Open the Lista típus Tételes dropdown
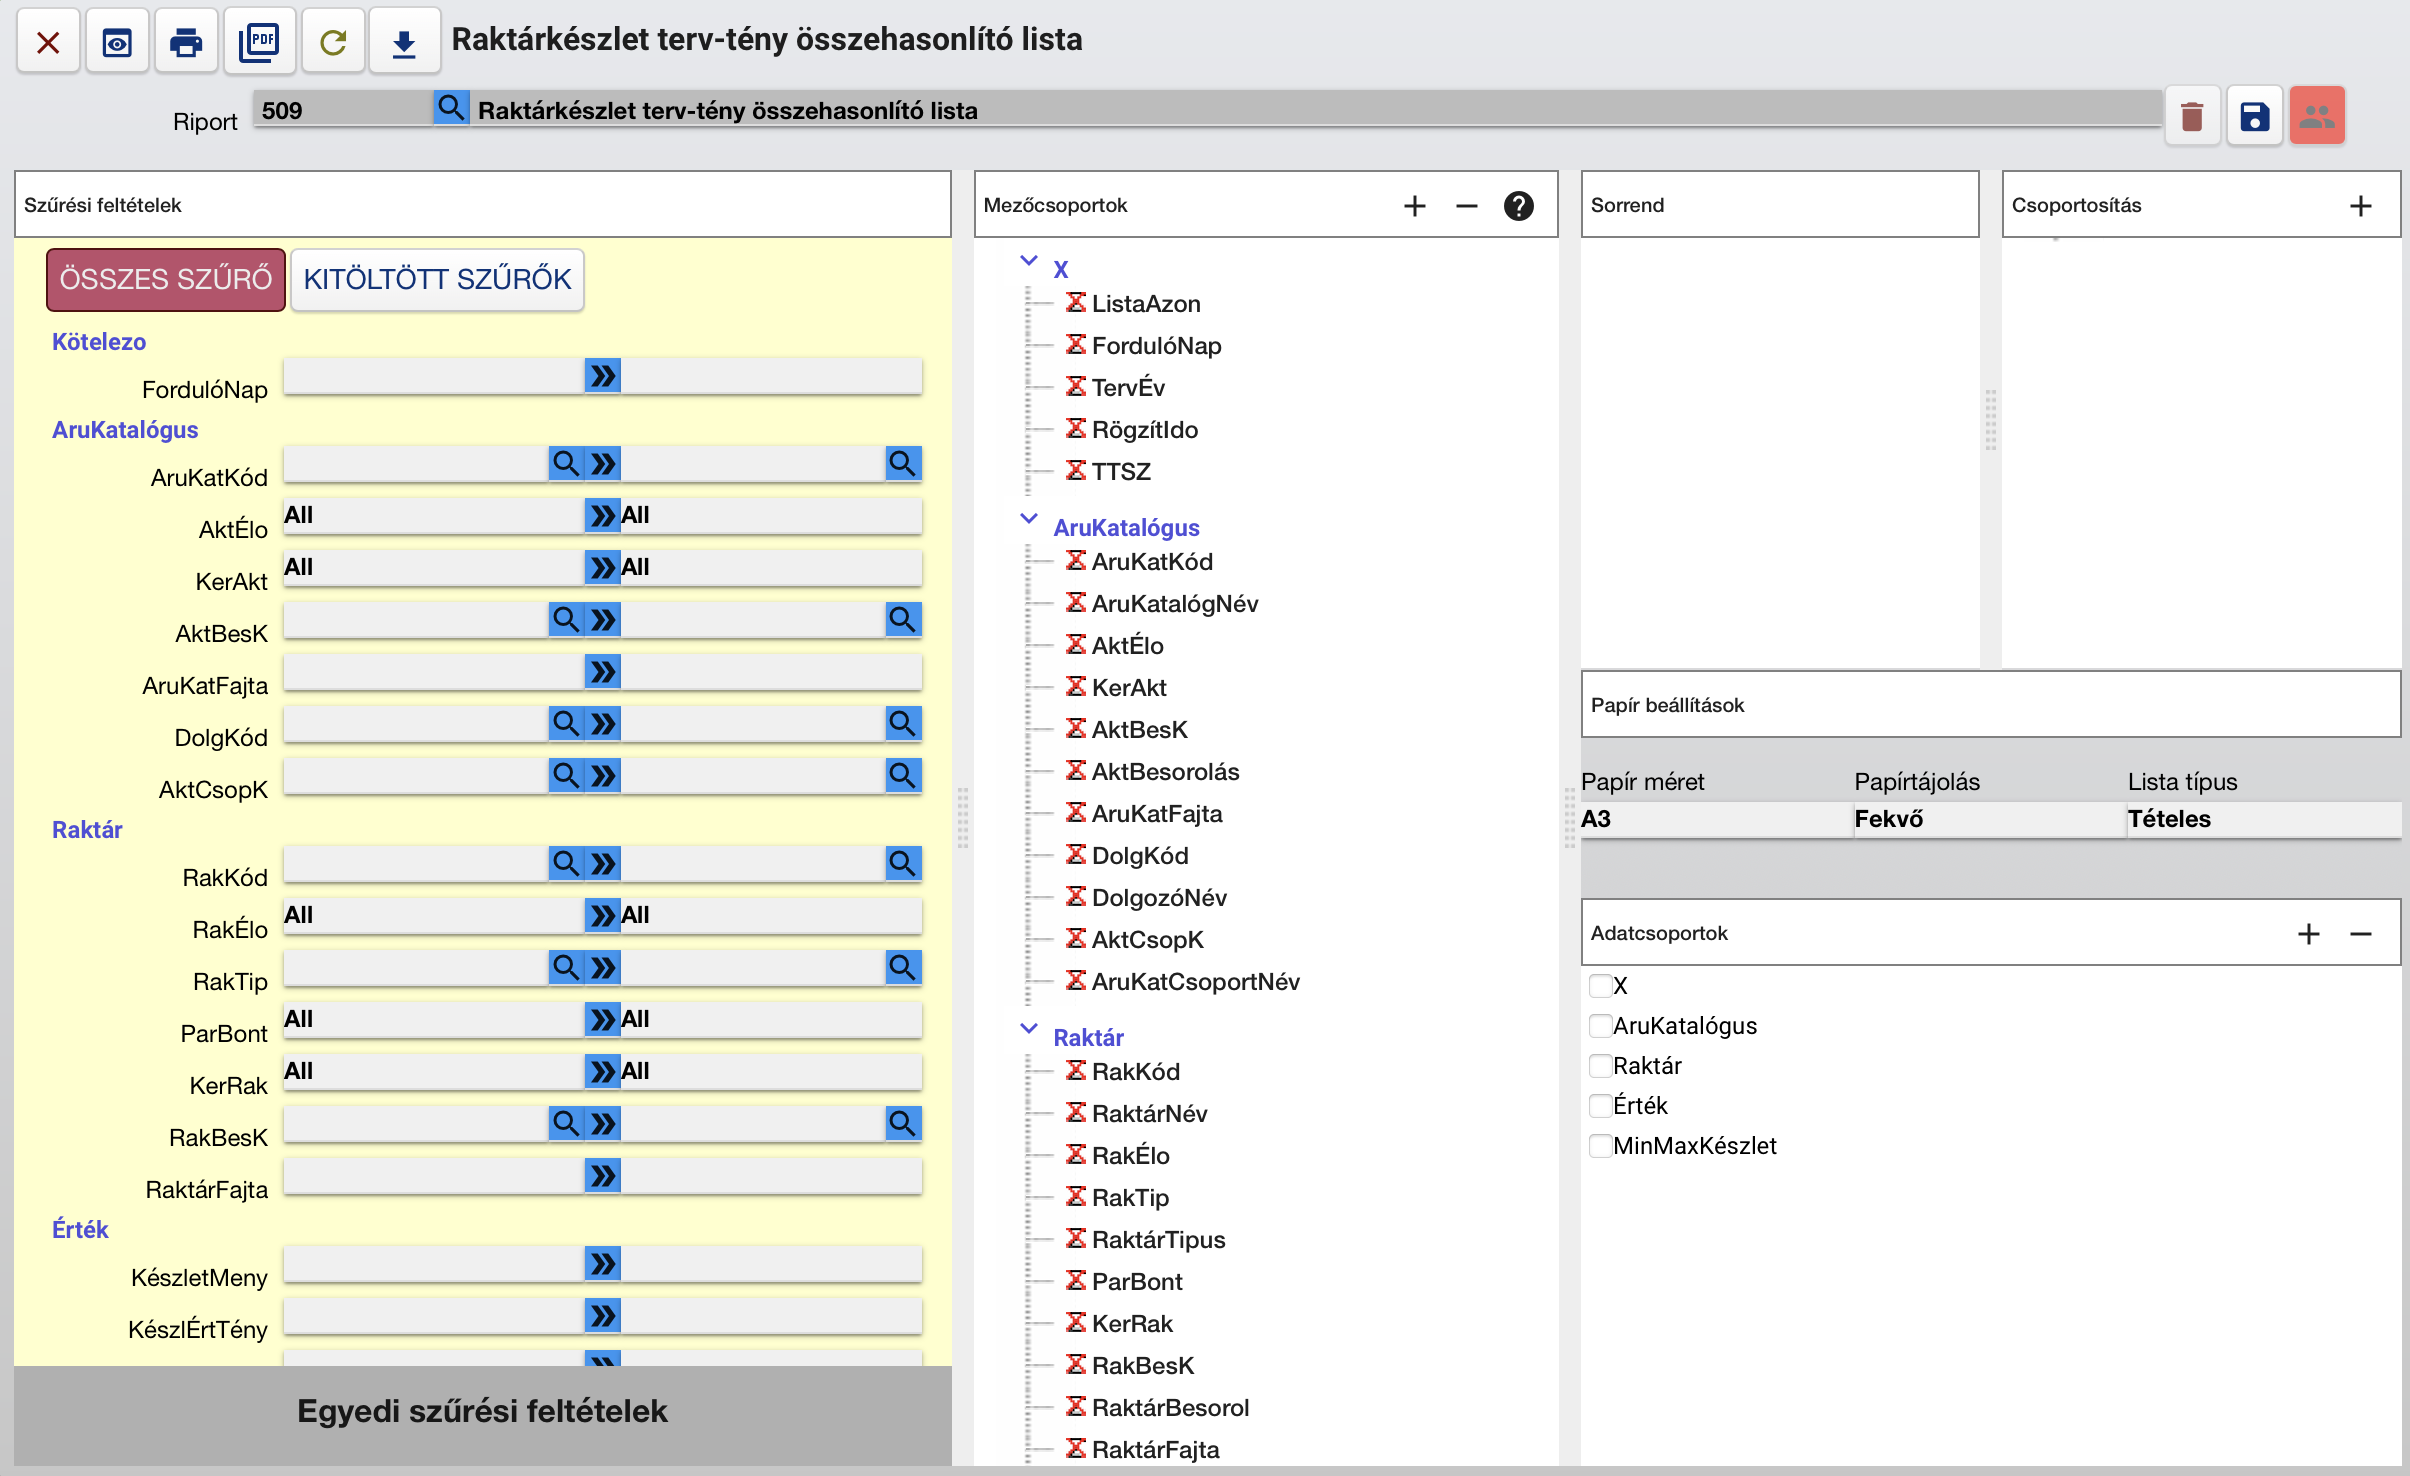This screenshot has width=2410, height=1476. point(2263,819)
